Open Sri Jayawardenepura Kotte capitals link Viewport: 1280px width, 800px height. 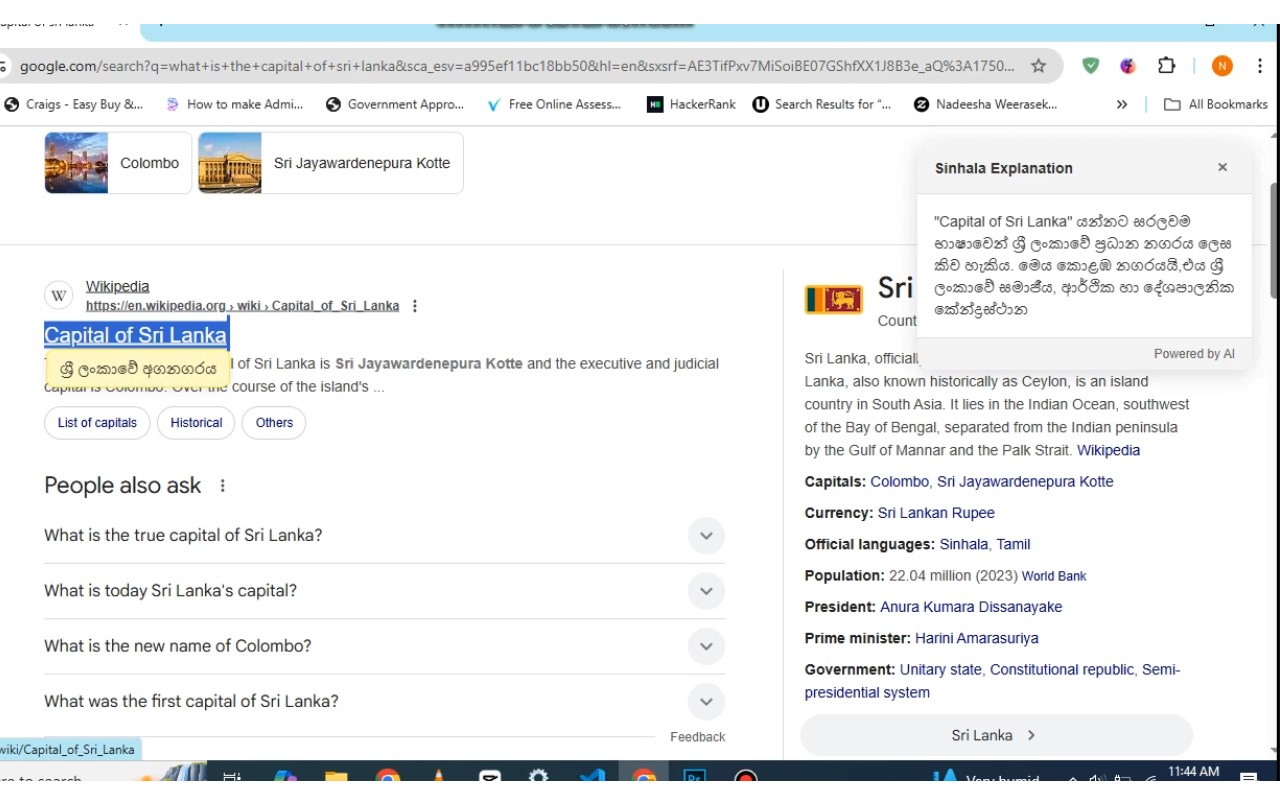pos(1025,482)
